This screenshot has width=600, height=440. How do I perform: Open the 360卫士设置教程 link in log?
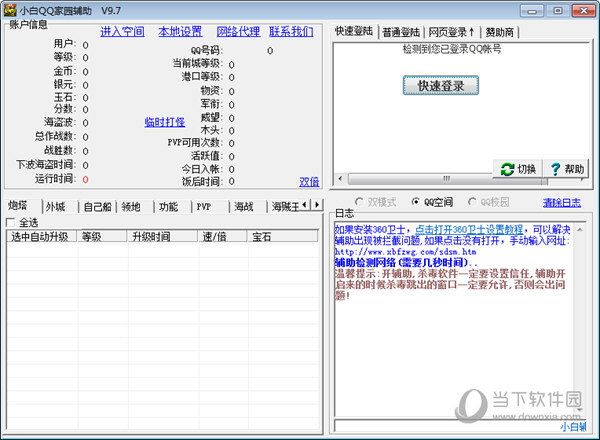469,230
